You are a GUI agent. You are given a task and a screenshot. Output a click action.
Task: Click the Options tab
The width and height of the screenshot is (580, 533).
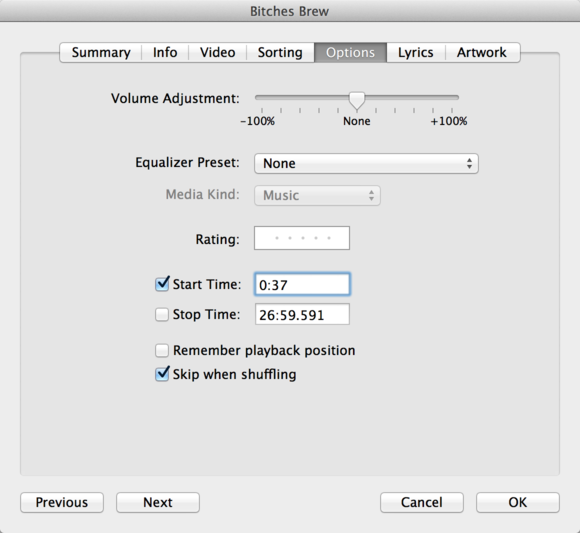[350, 53]
